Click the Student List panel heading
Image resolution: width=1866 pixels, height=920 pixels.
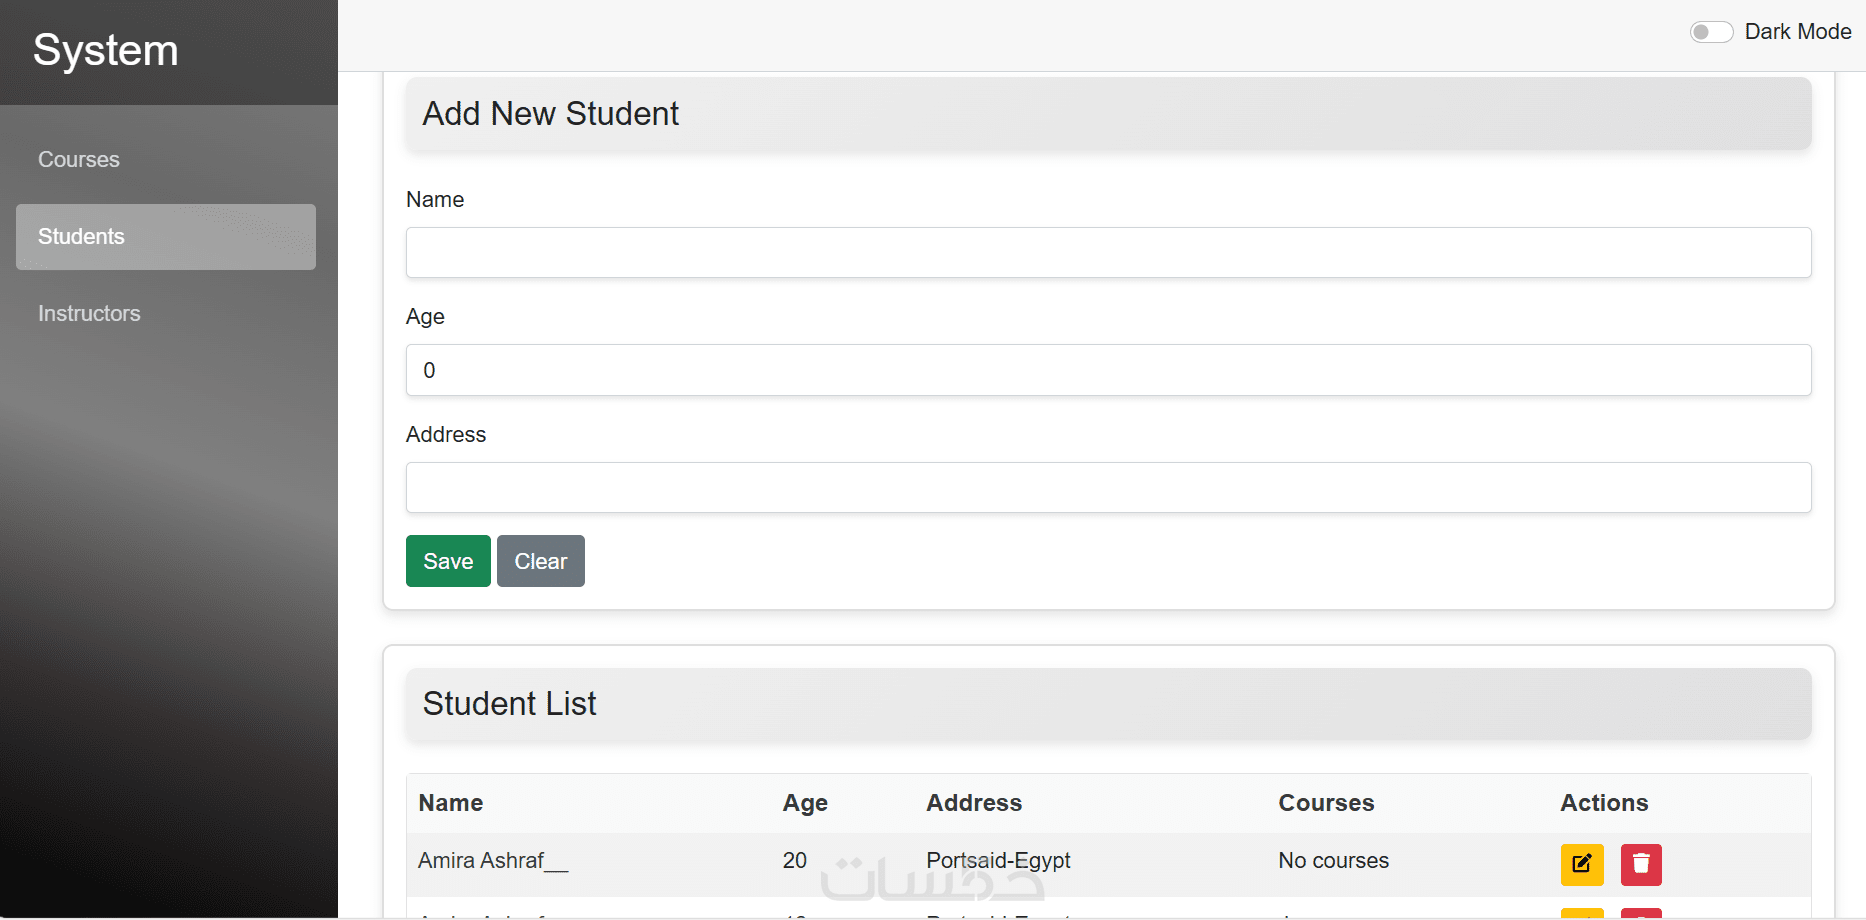[x=510, y=704]
